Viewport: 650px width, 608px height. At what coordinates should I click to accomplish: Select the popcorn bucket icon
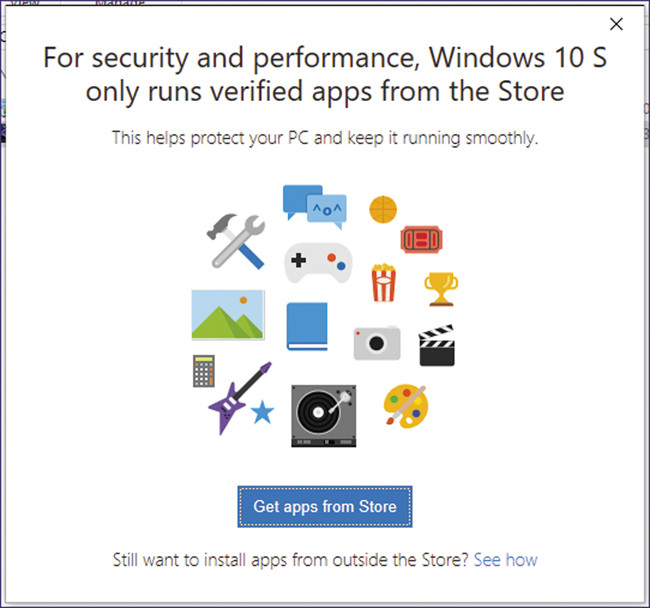[383, 282]
